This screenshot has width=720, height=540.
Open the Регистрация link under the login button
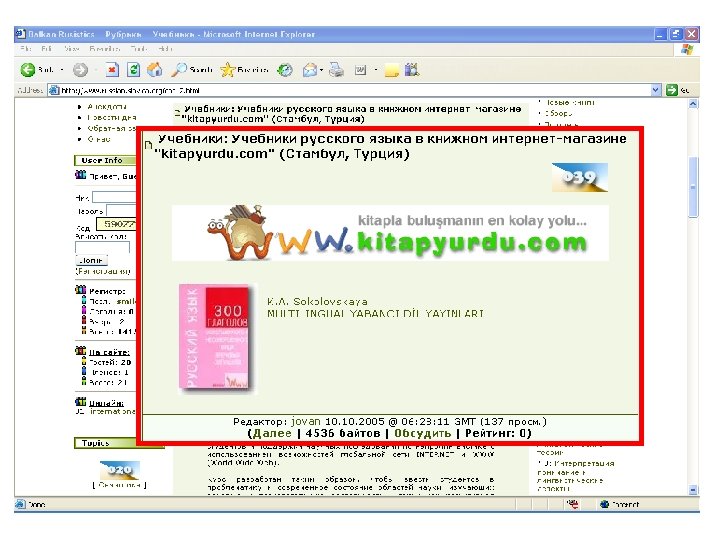pos(103,271)
